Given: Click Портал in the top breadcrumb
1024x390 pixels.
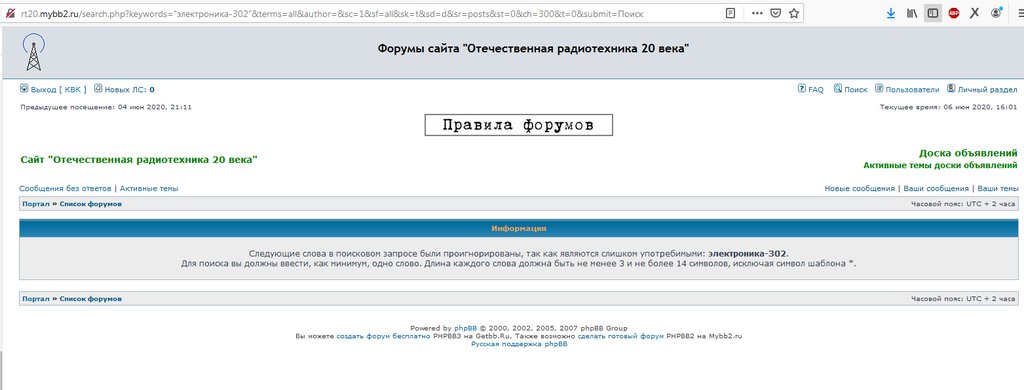Looking at the screenshot, I should (36, 204).
